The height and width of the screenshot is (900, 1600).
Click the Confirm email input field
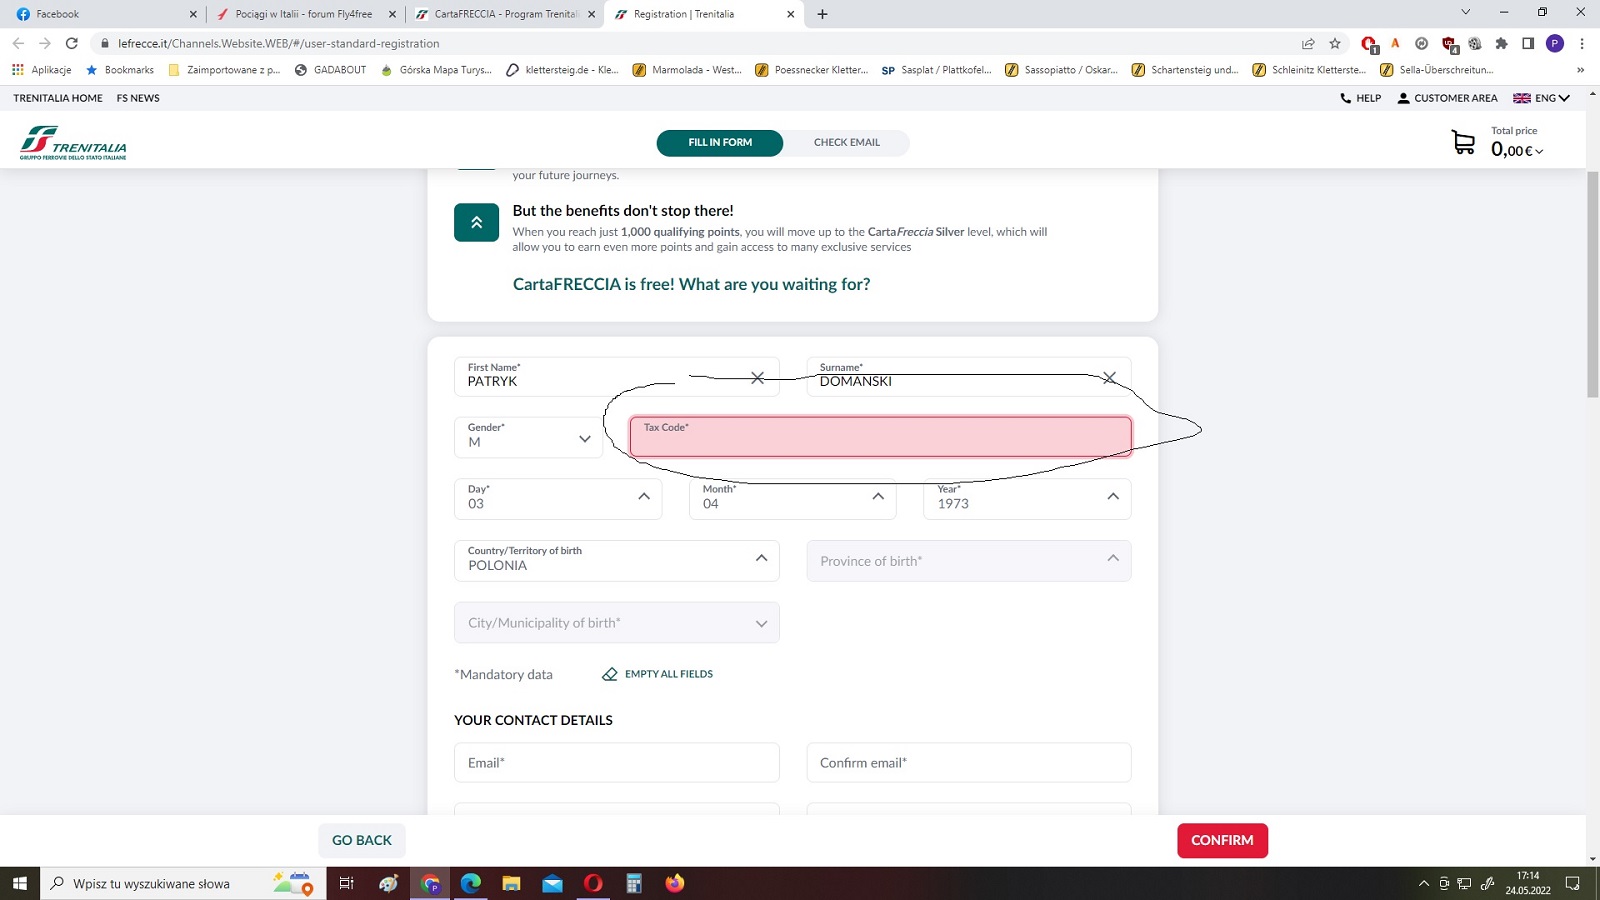(969, 763)
